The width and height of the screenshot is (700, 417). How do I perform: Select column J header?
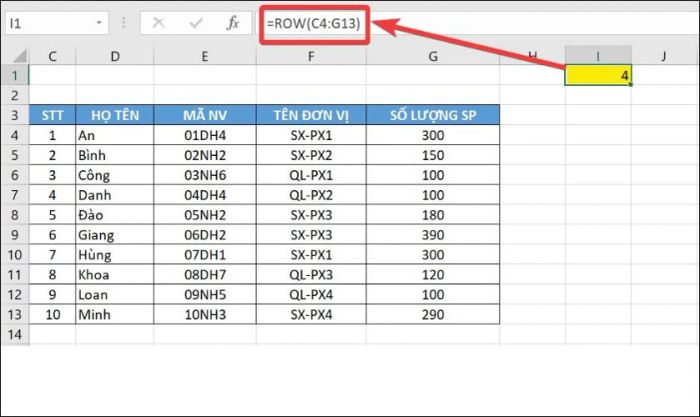[664, 56]
